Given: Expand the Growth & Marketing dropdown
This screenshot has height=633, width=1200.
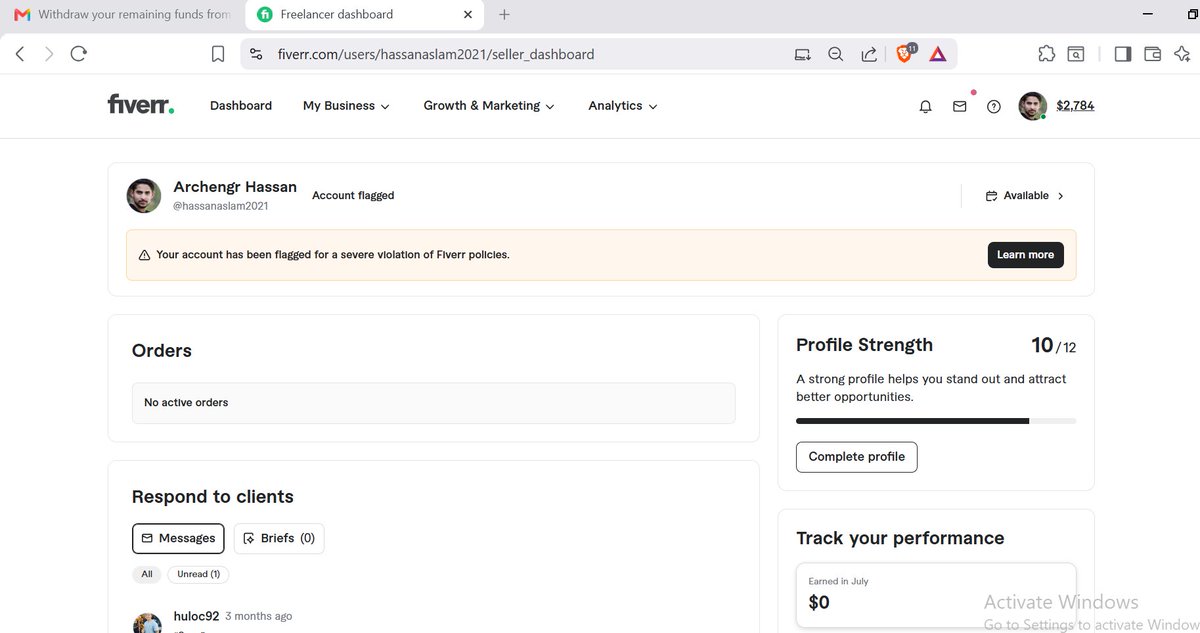Looking at the screenshot, I should [x=489, y=106].
